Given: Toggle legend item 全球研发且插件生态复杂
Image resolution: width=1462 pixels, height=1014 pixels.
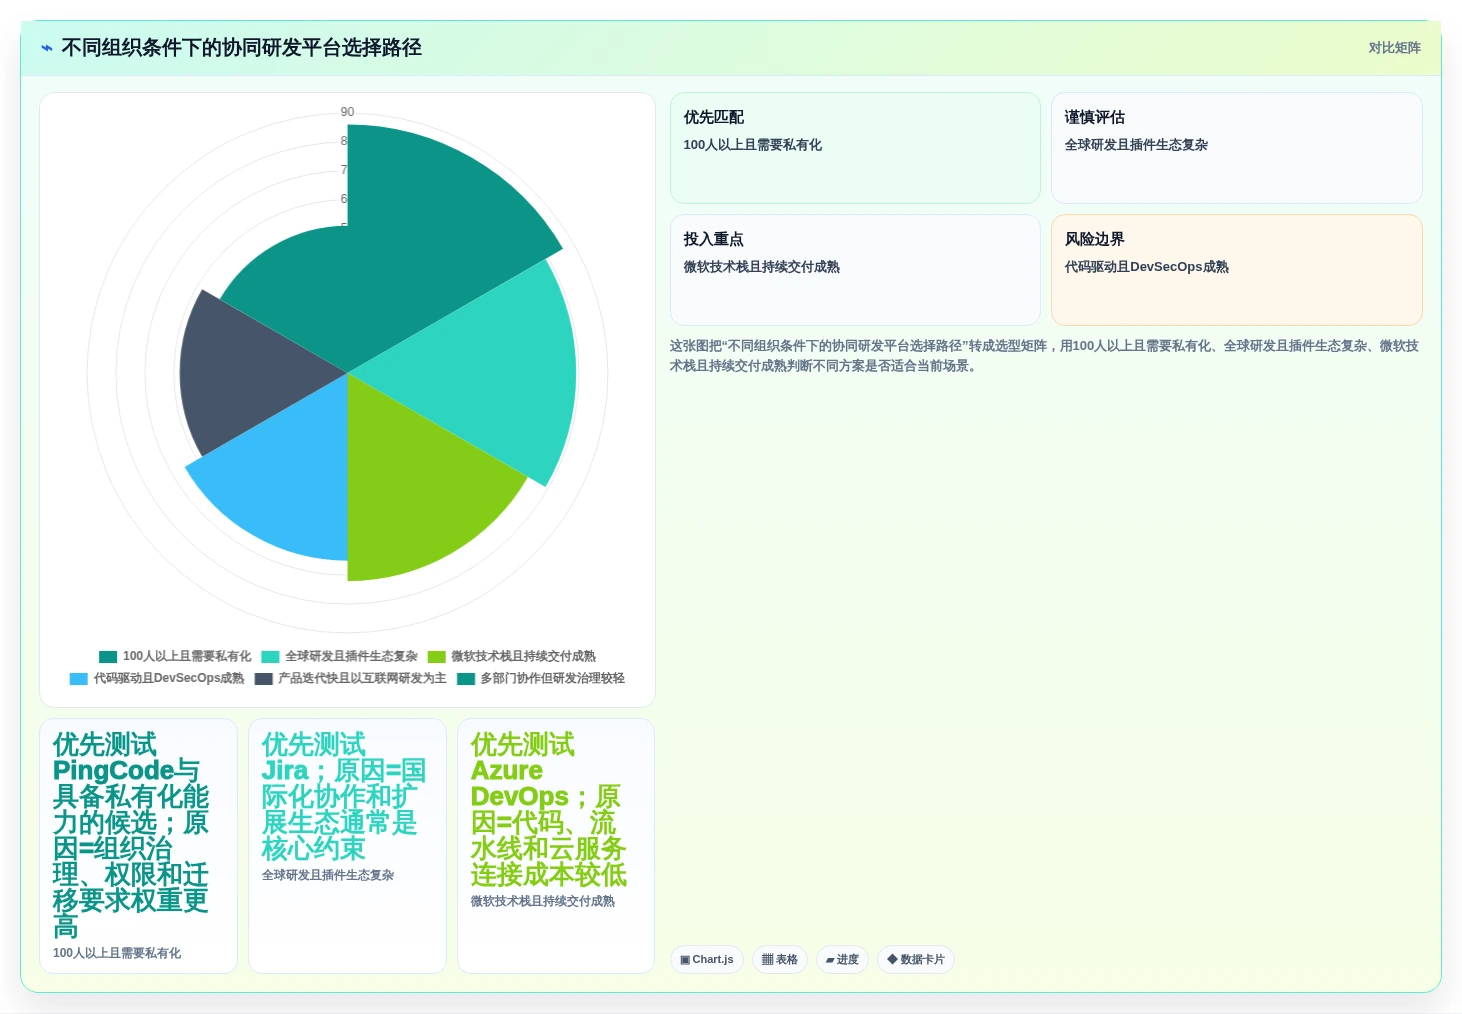Looking at the screenshot, I should (x=339, y=656).
